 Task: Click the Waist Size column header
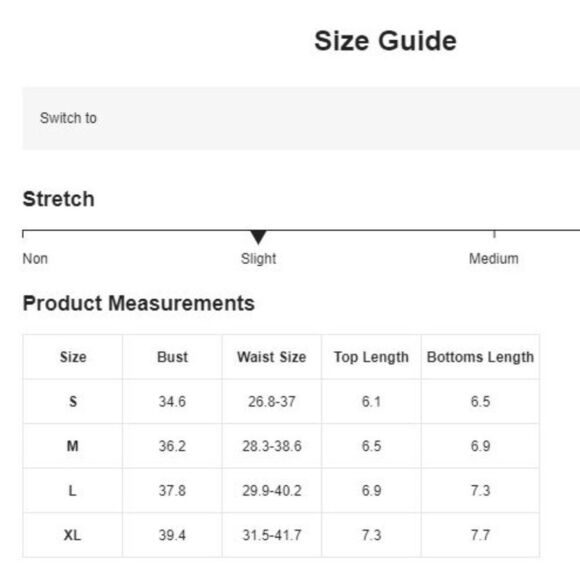[x=272, y=357]
